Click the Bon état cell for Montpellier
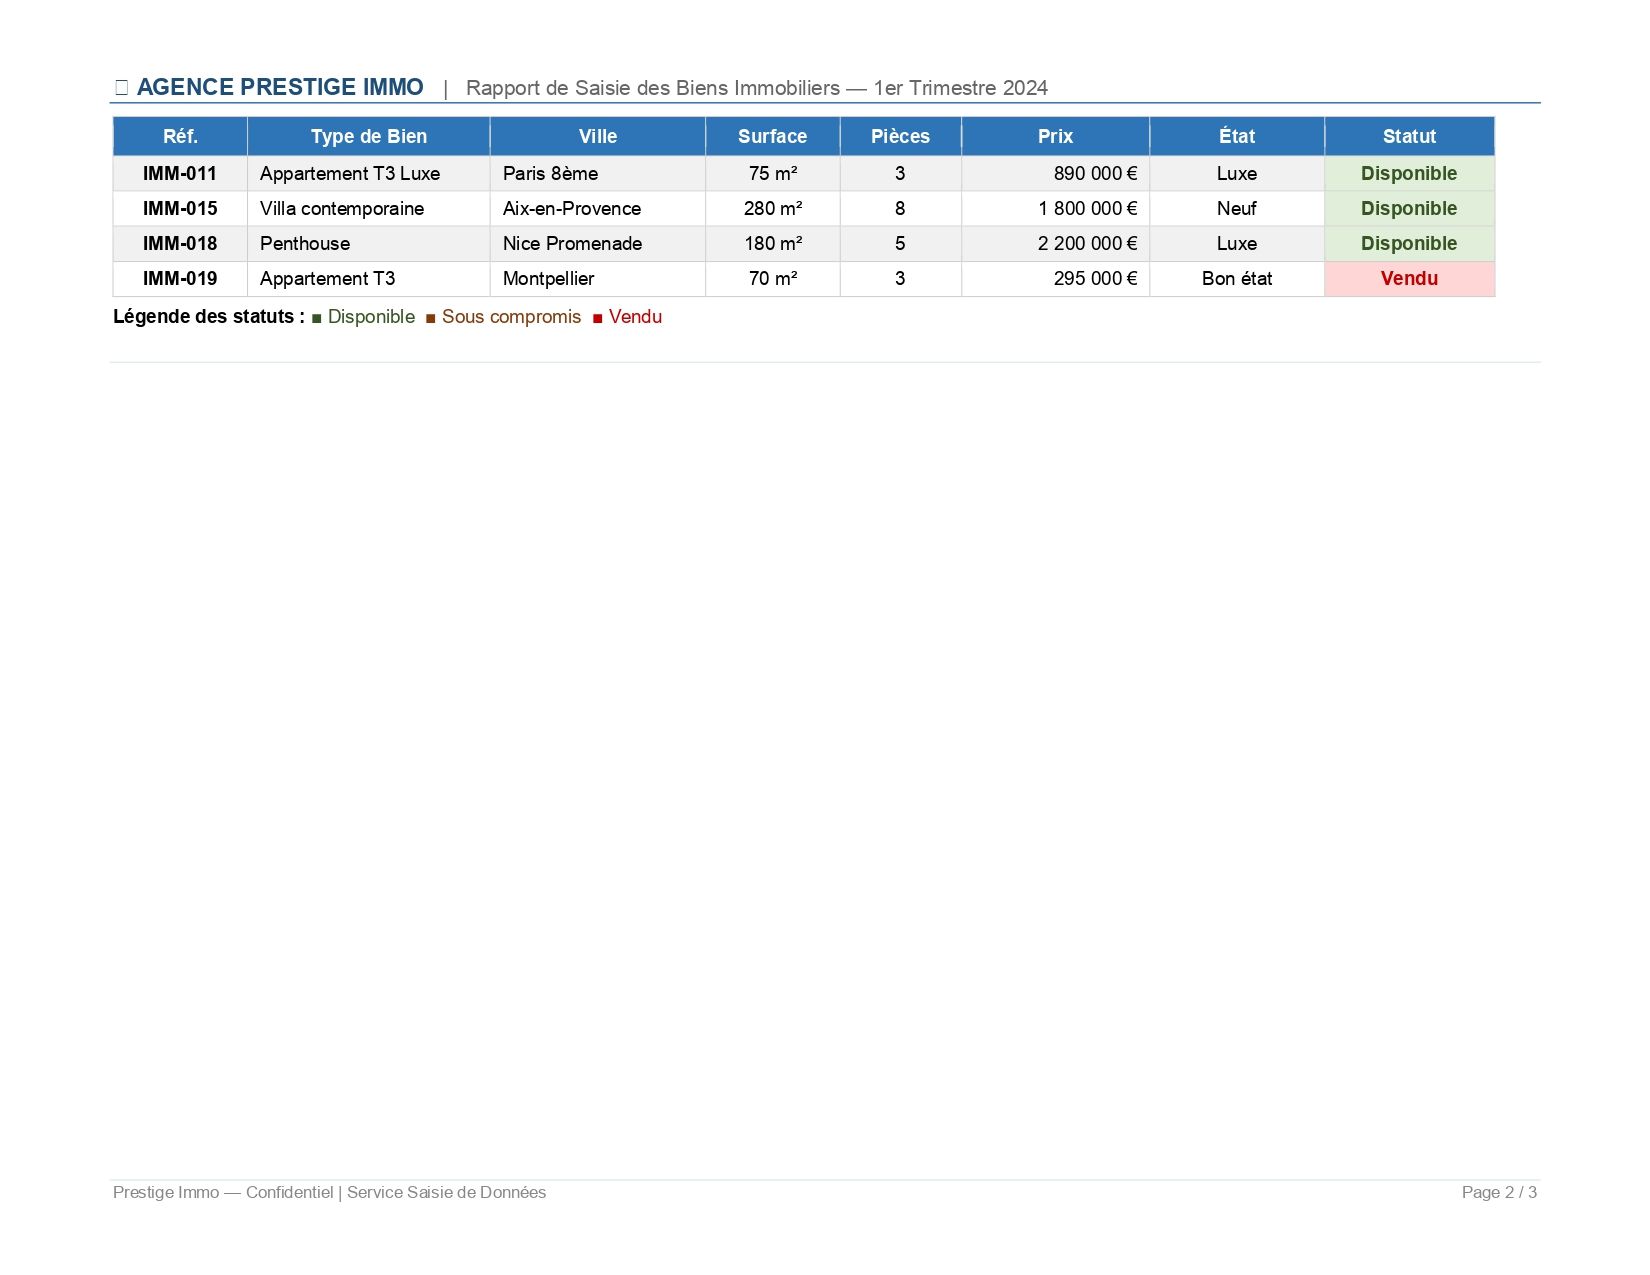This screenshot has width=1650, height=1275. [1237, 279]
